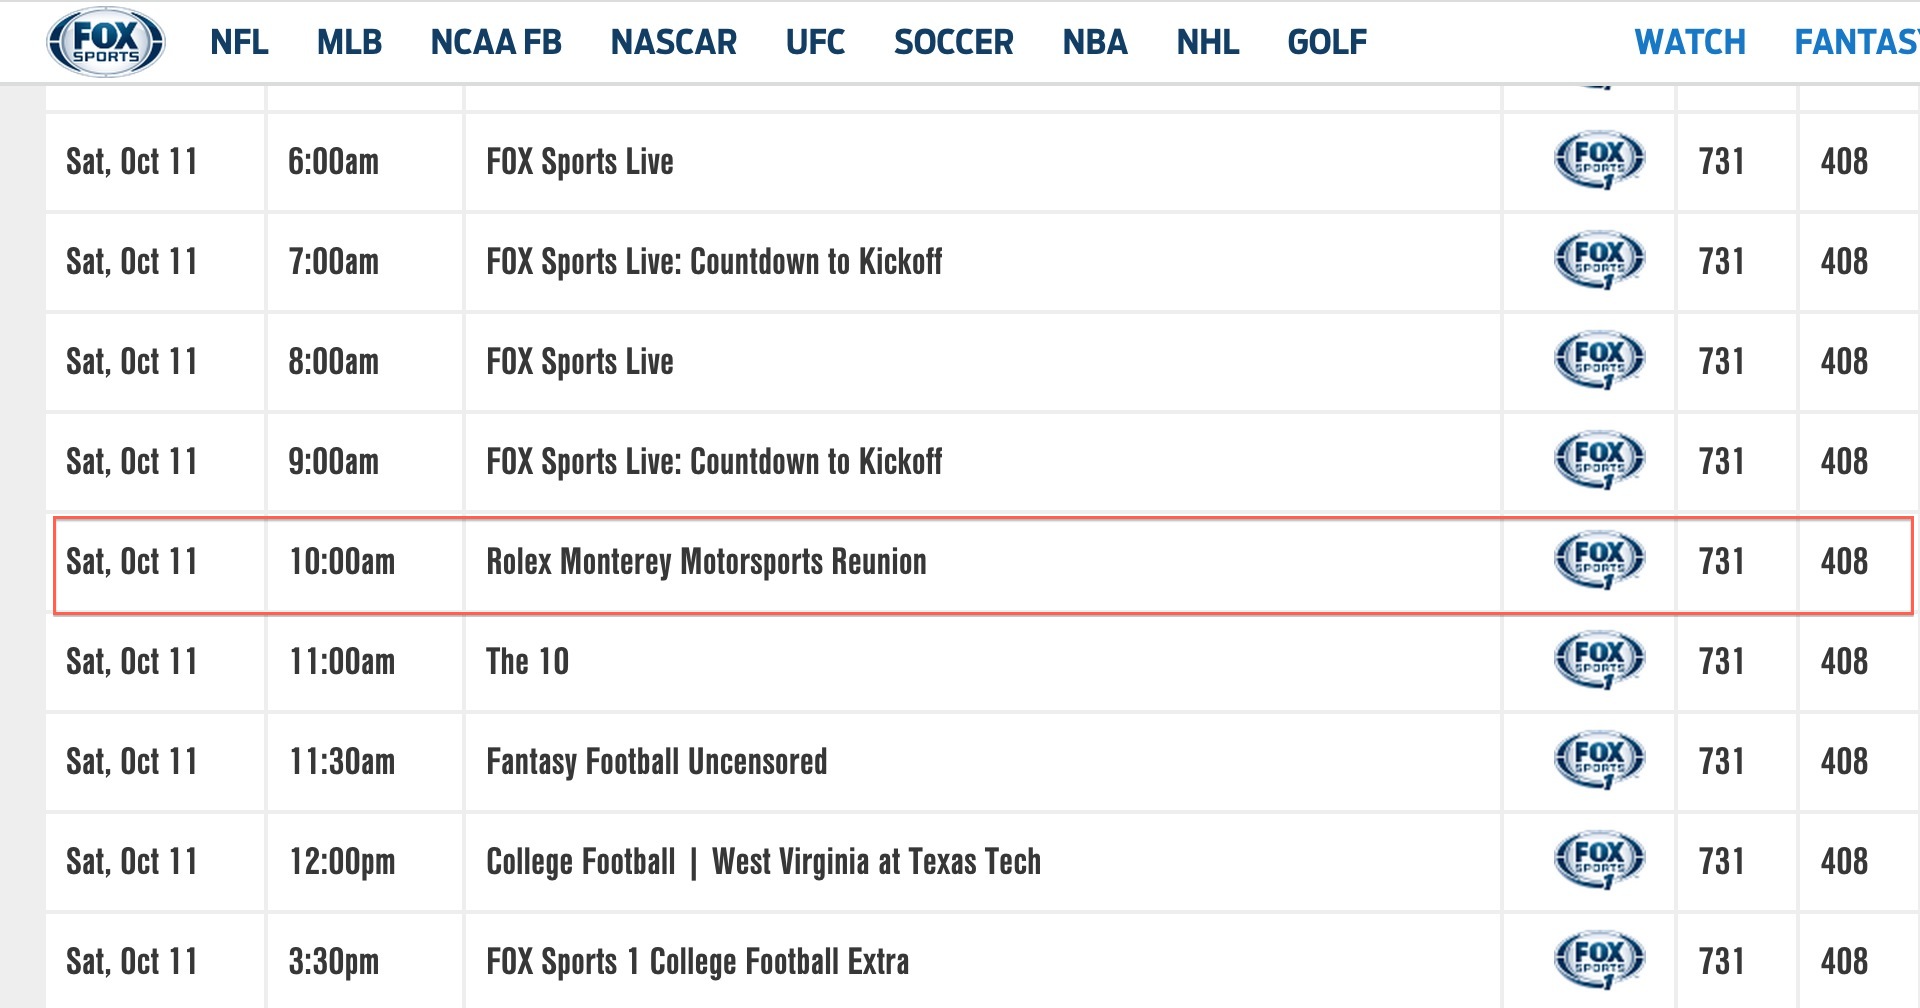Open the MLB section
This screenshot has width=1920, height=1008.
(350, 42)
